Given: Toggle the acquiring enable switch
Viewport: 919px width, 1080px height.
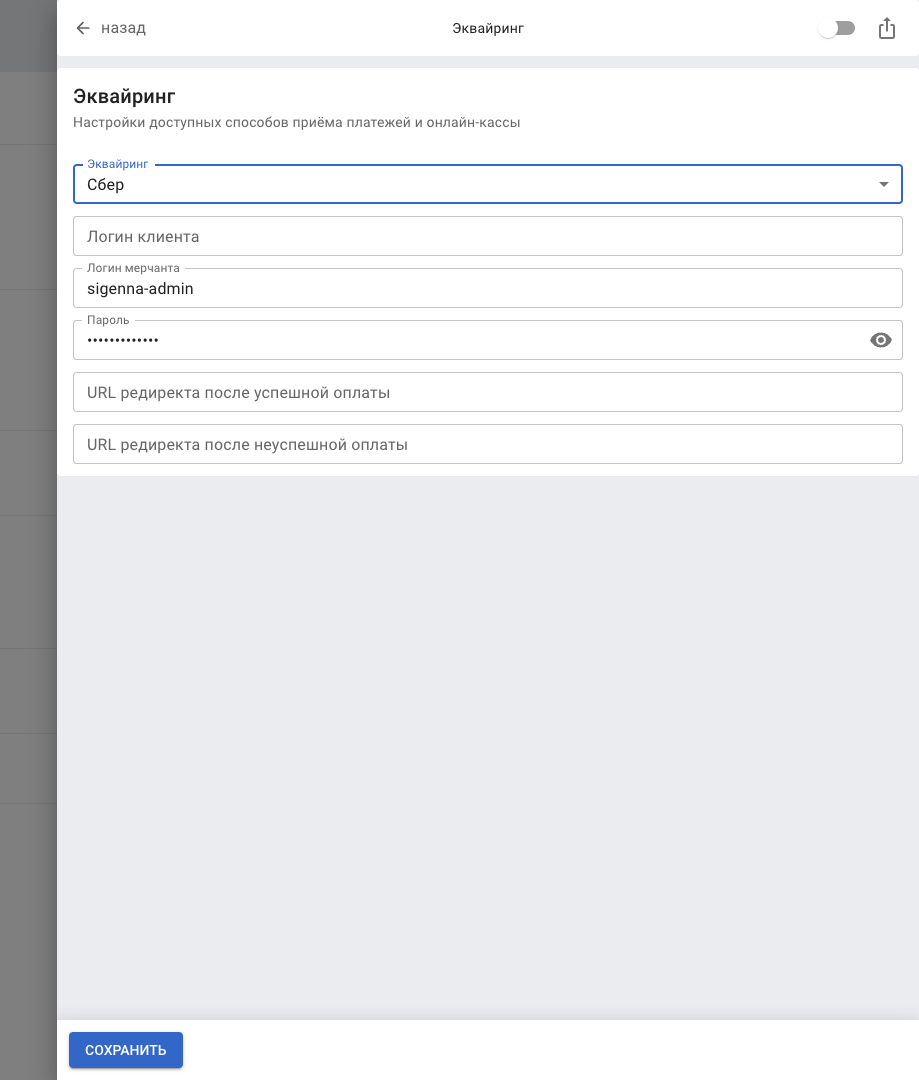Looking at the screenshot, I should click(836, 29).
